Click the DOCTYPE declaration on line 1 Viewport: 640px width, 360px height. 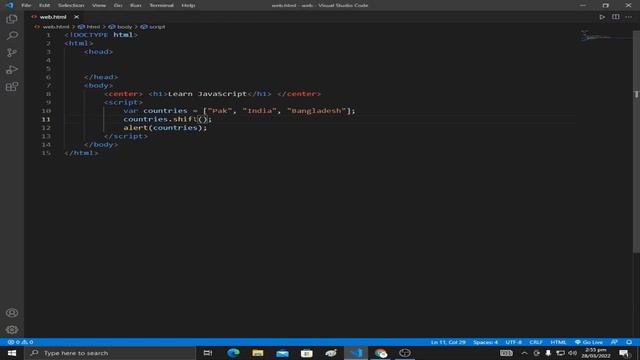(101, 35)
